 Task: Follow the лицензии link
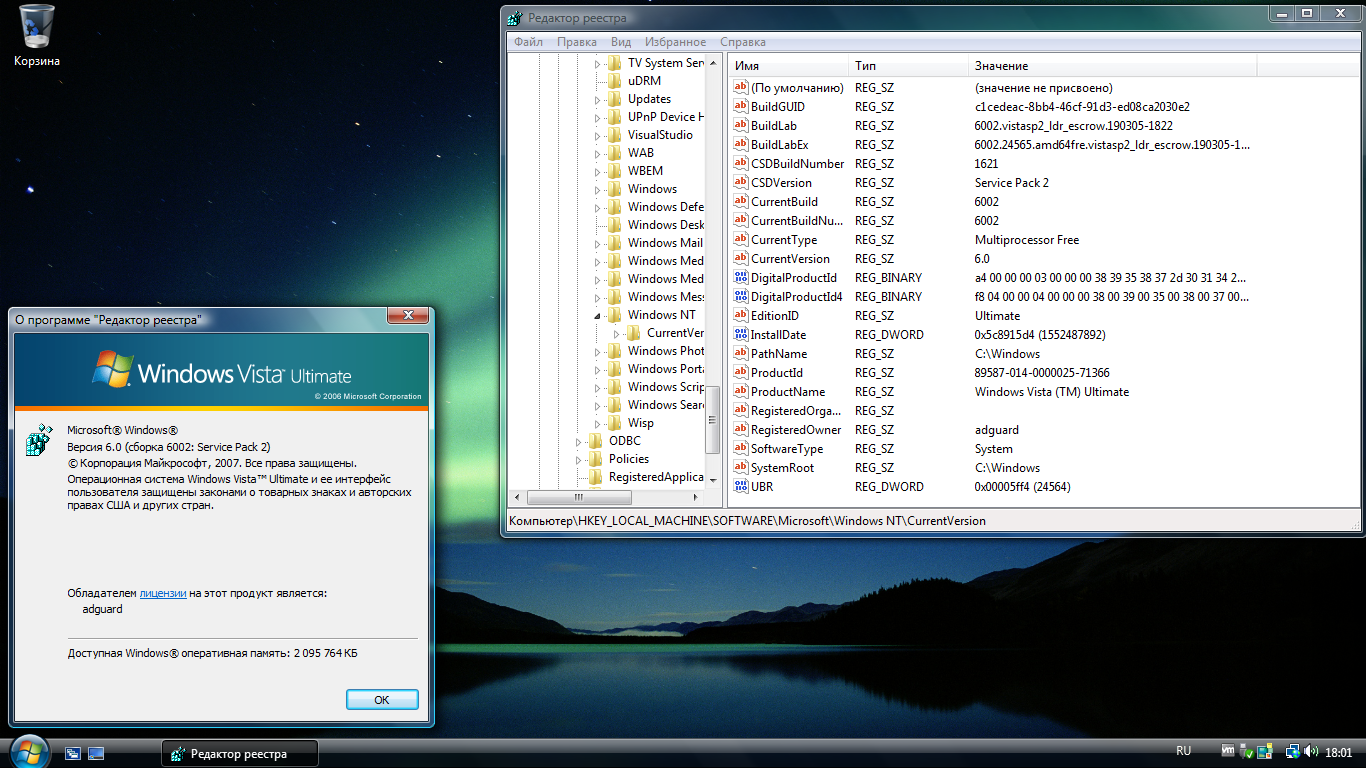click(163, 593)
